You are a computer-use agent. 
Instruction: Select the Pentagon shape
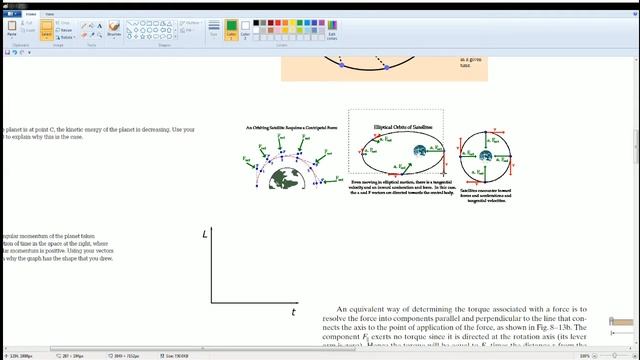pos(143,30)
